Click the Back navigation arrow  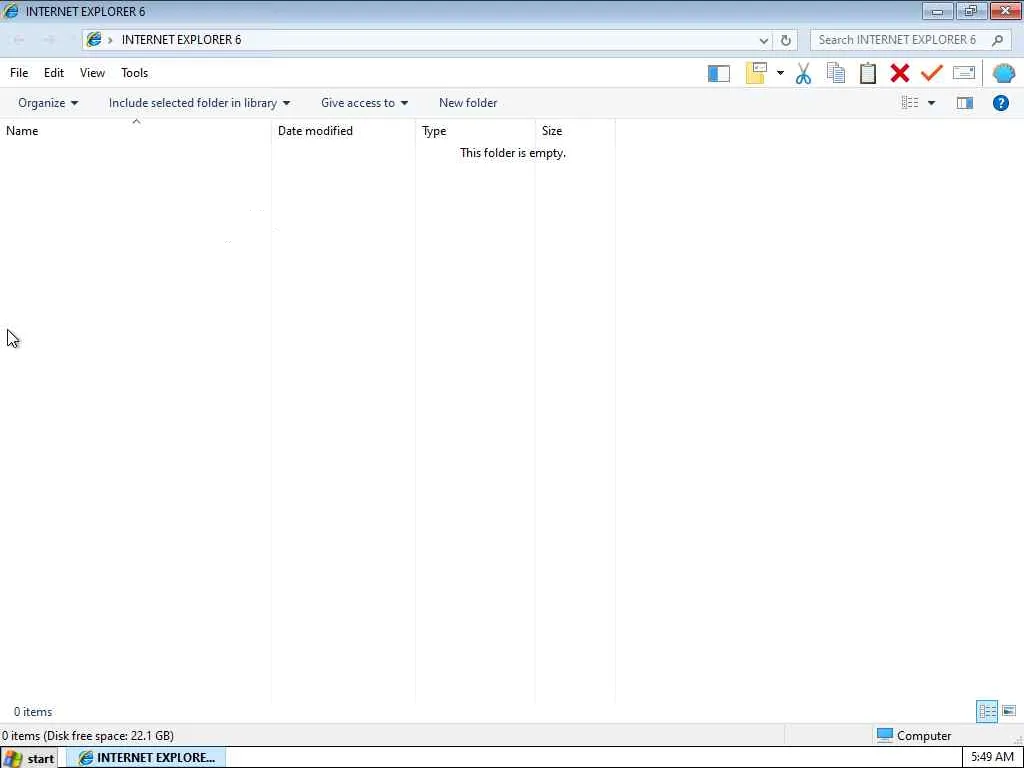pyautogui.click(x=19, y=40)
